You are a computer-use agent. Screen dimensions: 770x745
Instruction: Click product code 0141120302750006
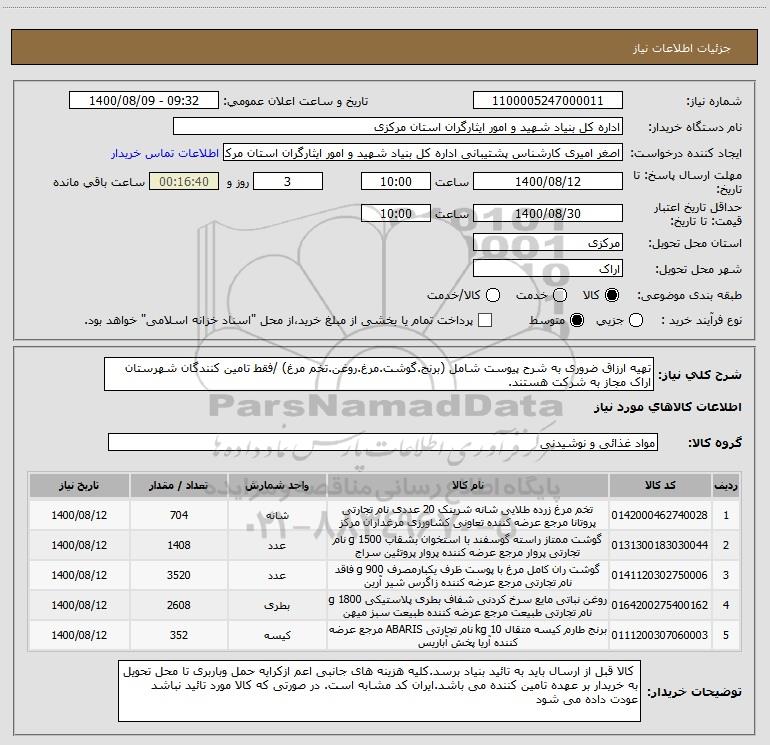[x=660, y=575]
